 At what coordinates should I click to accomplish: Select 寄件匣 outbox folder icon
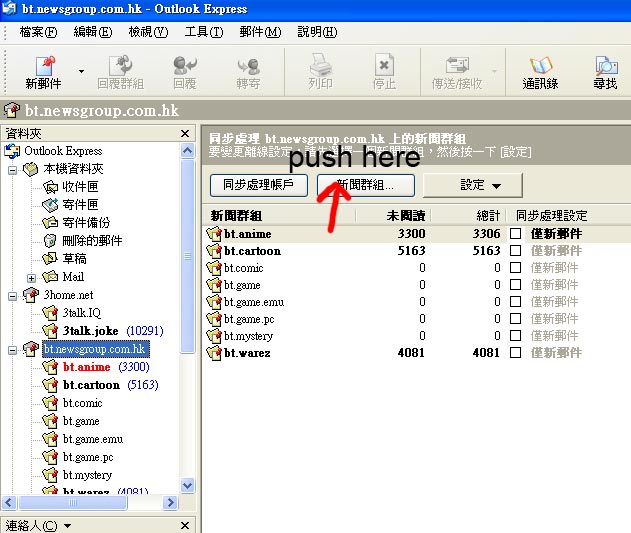pos(50,205)
